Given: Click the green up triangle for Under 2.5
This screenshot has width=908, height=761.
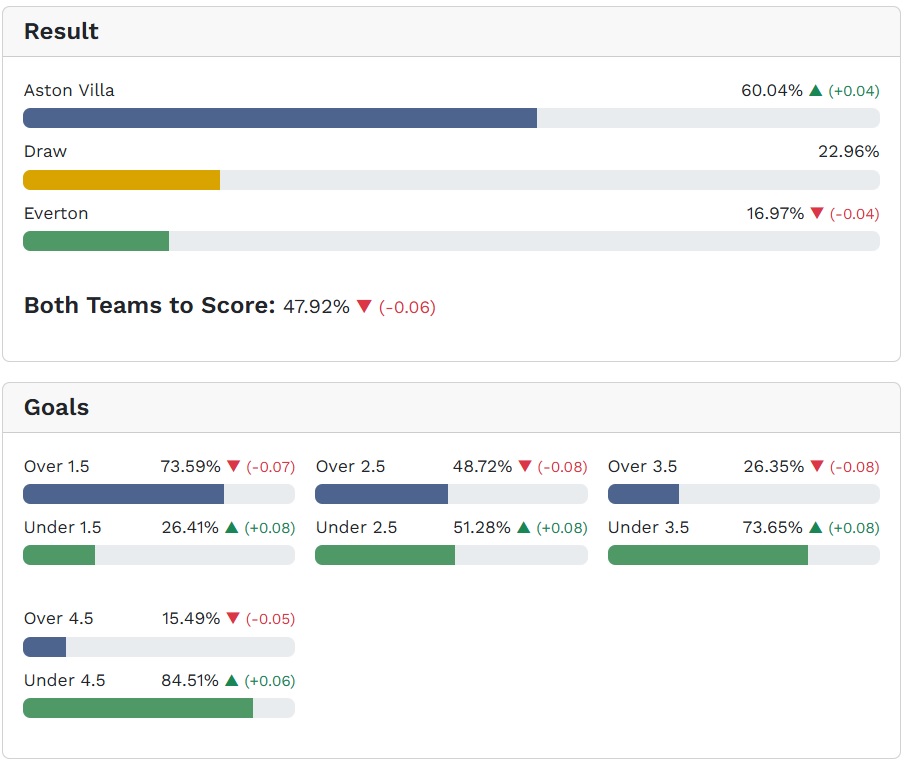Looking at the screenshot, I should coord(524,527).
